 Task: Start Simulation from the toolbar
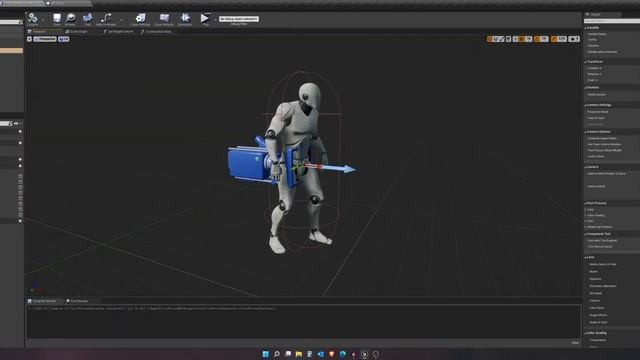pos(185,19)
